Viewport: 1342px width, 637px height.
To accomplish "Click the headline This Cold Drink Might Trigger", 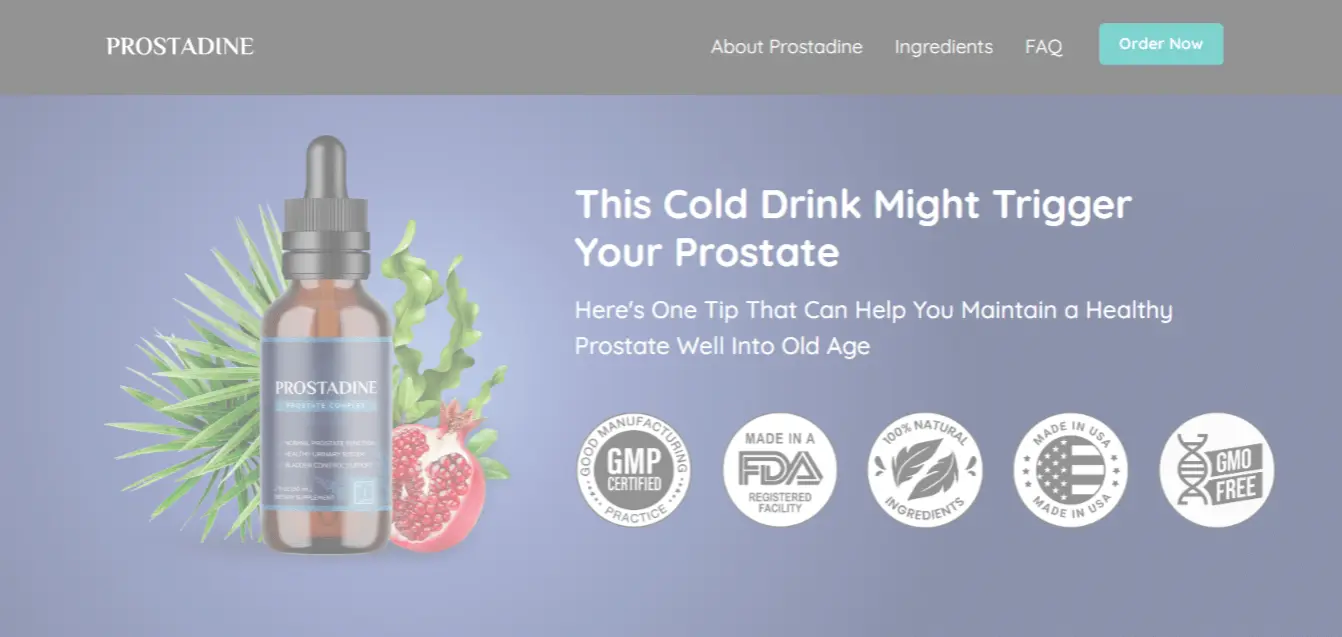I will click(853, 204).
